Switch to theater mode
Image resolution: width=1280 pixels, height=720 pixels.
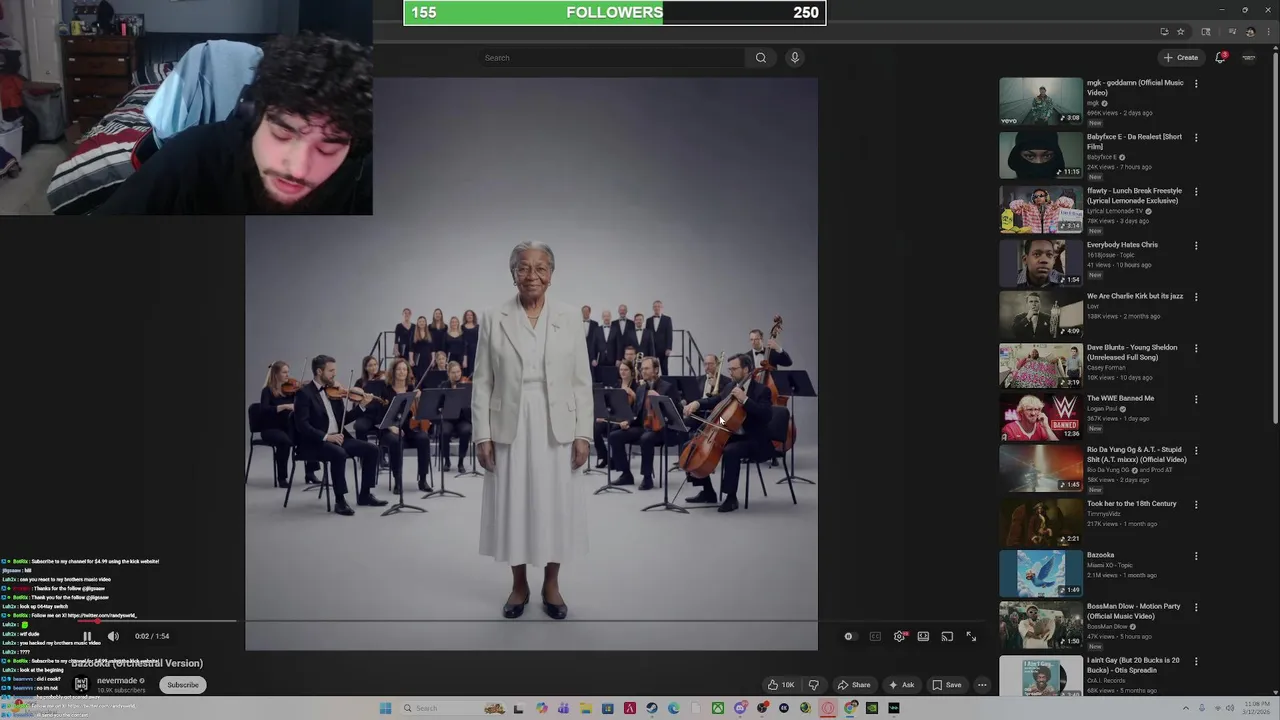[x=923, y=636]
